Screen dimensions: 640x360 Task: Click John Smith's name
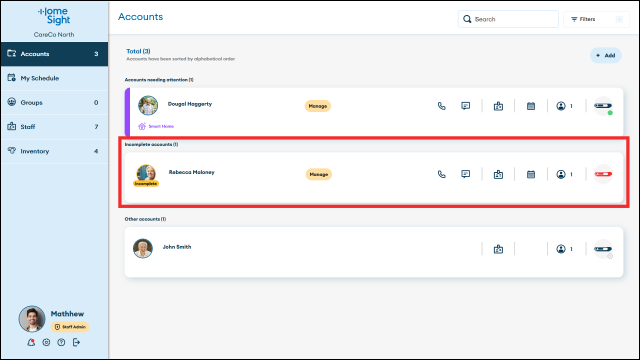click(177, 247)
